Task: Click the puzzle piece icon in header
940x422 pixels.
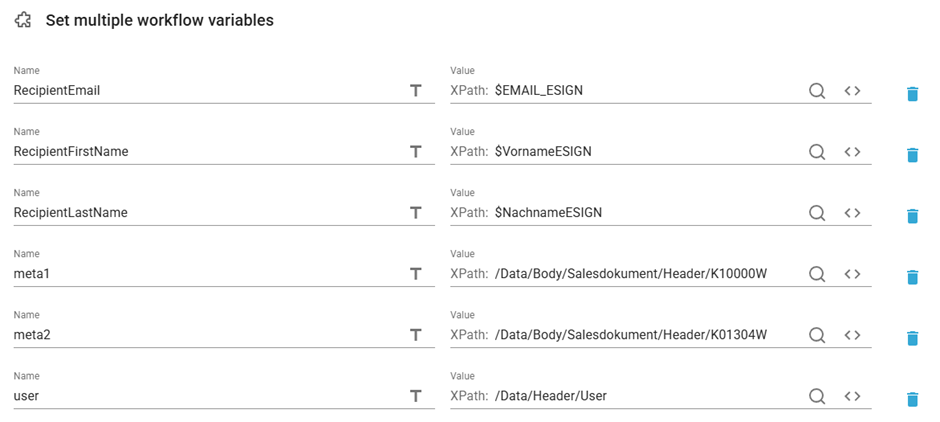Action: pyautogui.click(x=23, y=20)
